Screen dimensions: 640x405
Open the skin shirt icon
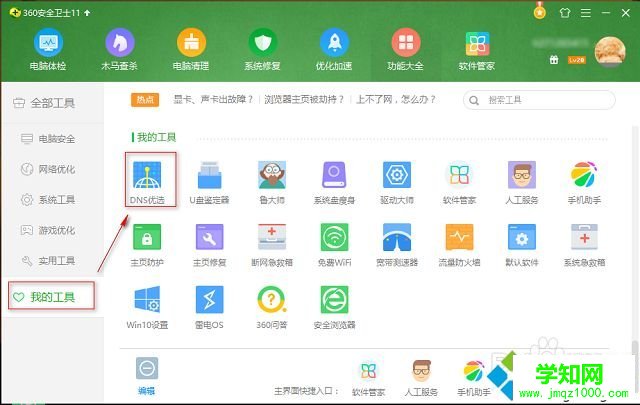565,13
